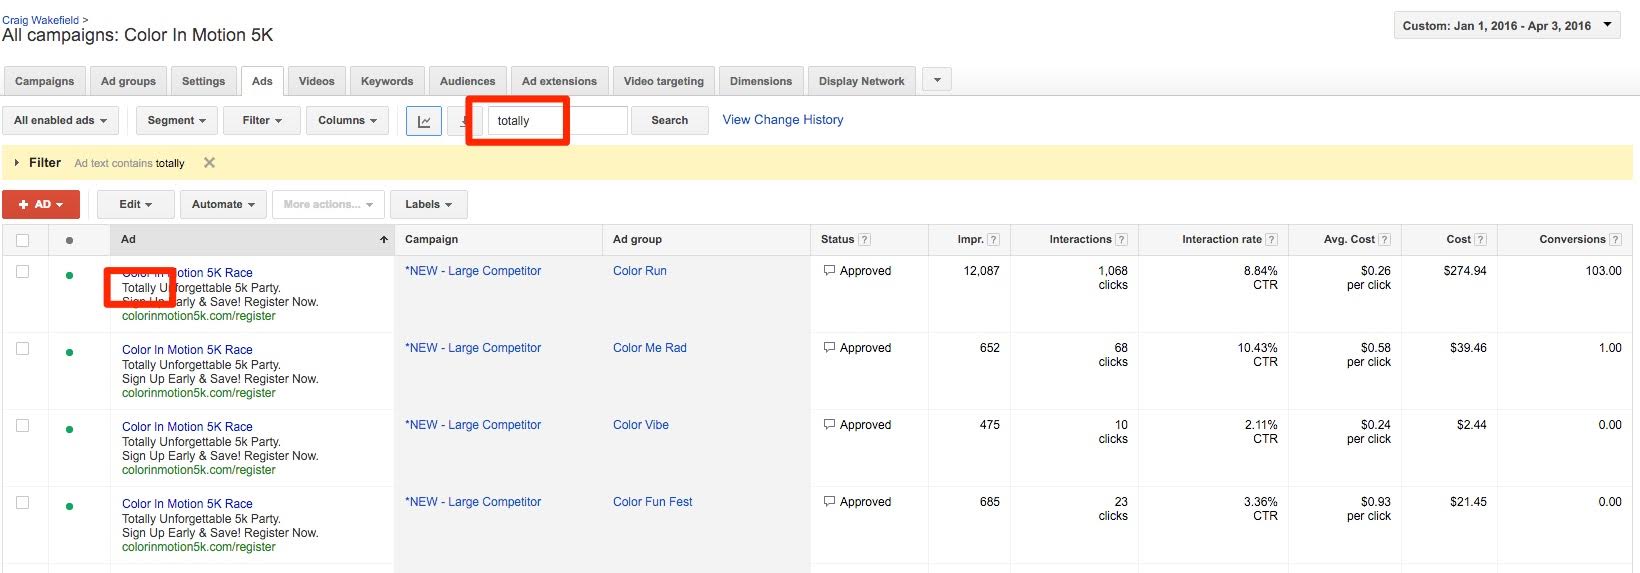1640x573 pixels.
Task: Toggle the chart graph icon button
Action: 424,121
